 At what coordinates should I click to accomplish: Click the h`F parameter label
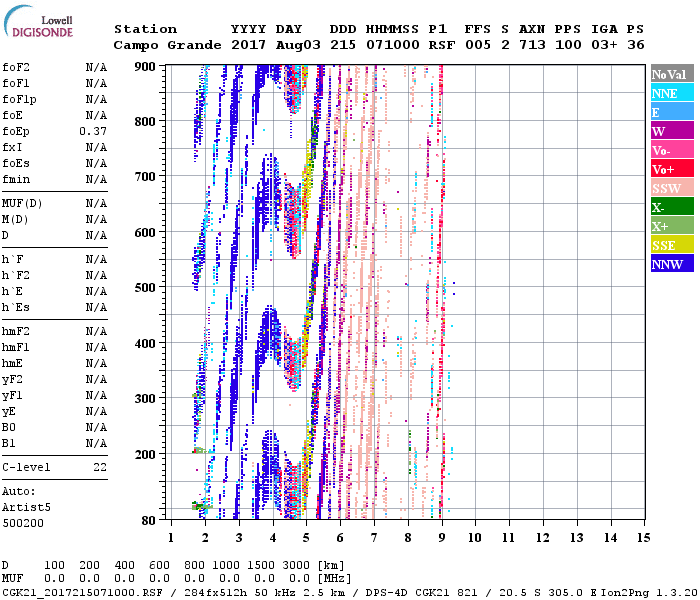click(x=12, y=259)
